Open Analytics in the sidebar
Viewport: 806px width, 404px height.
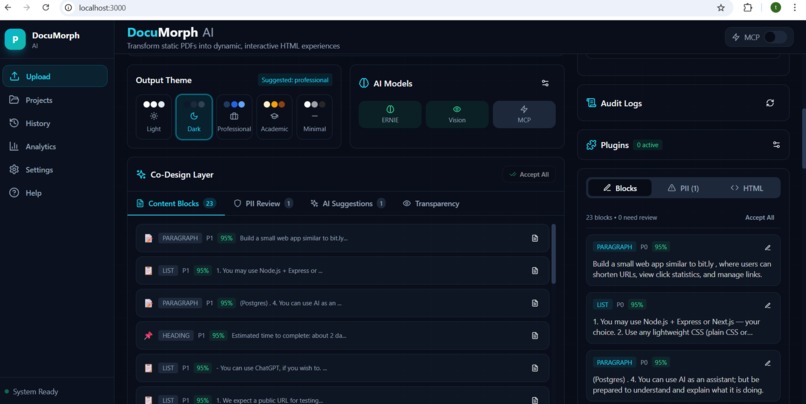55,146
